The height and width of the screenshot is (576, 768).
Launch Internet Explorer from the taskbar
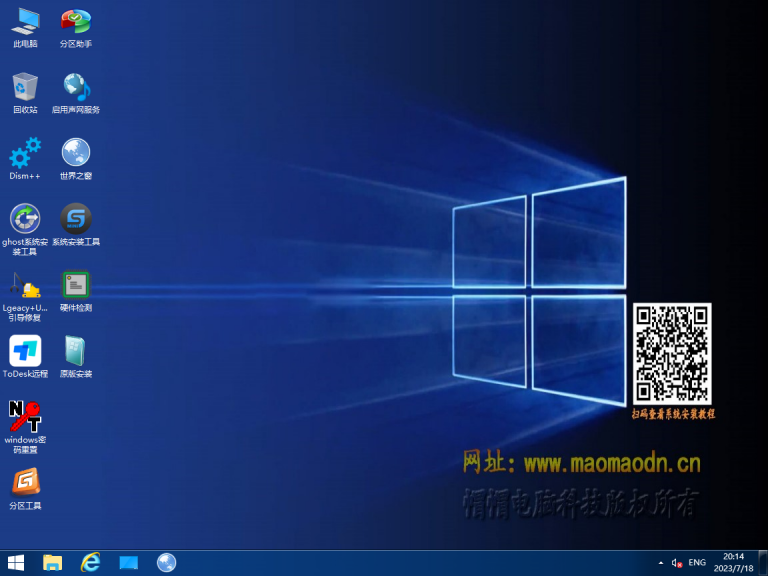(x=91, y=563)
